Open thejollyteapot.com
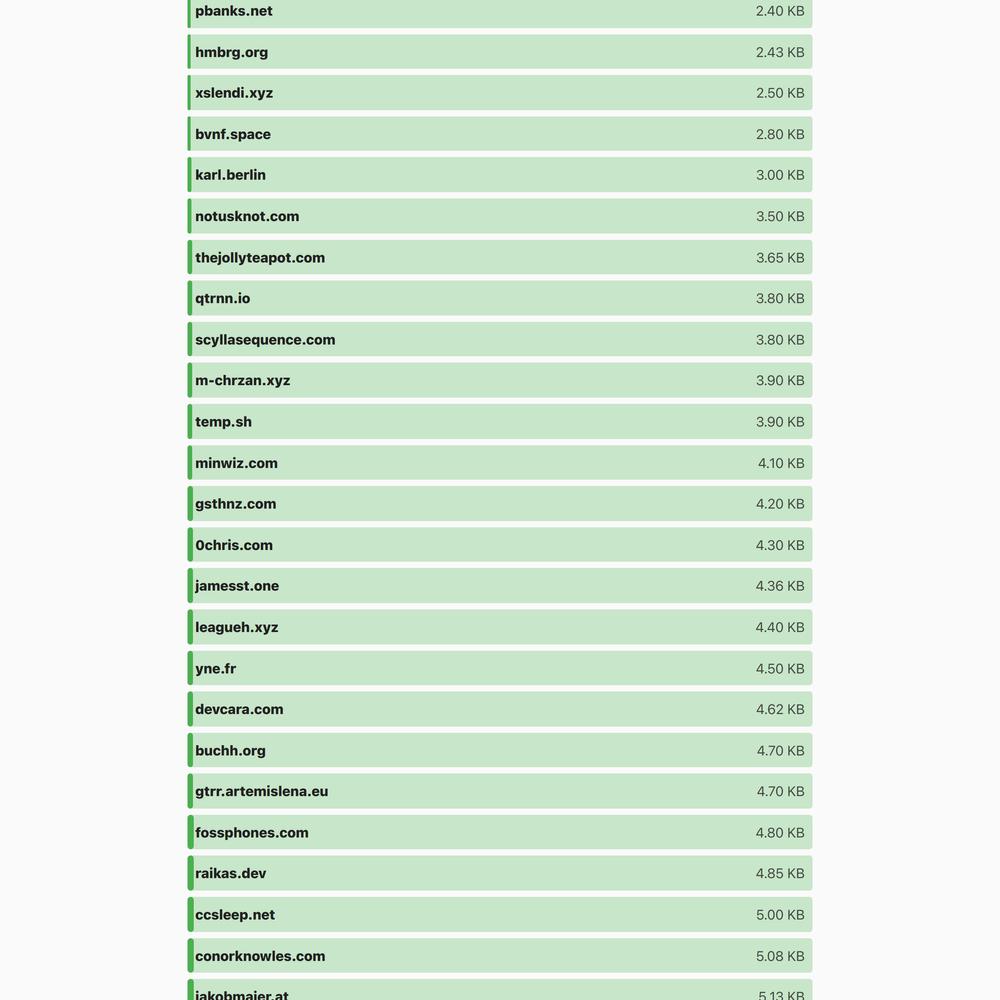The width and height of the screenshot is (1000, 1000). 260,258
